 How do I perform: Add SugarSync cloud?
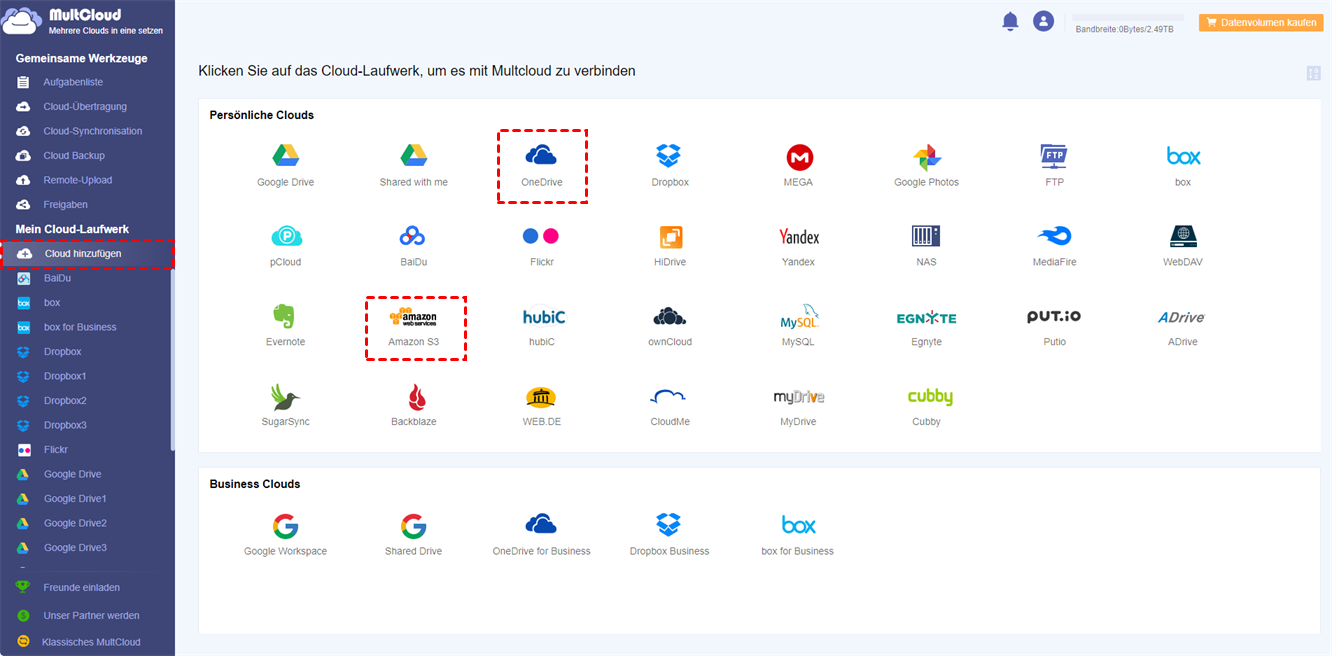tap(286, 397)
